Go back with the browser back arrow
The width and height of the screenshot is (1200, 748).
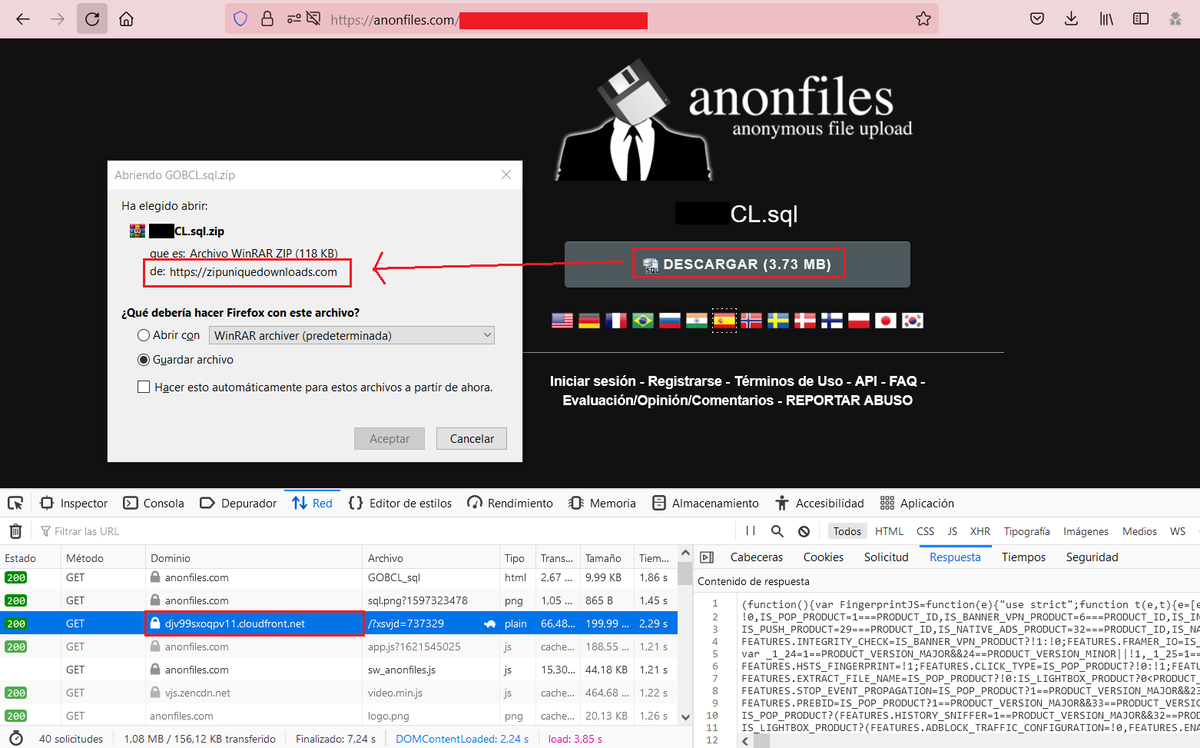coord(23,19)
